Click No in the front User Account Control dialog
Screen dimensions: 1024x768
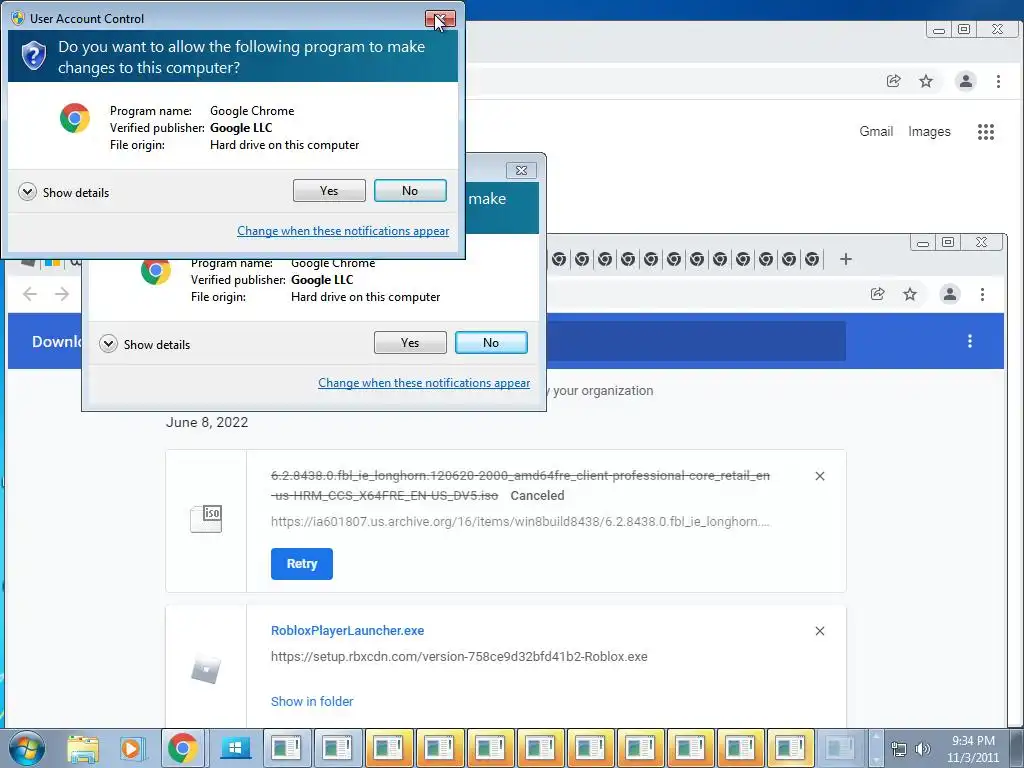click(410, 191)
